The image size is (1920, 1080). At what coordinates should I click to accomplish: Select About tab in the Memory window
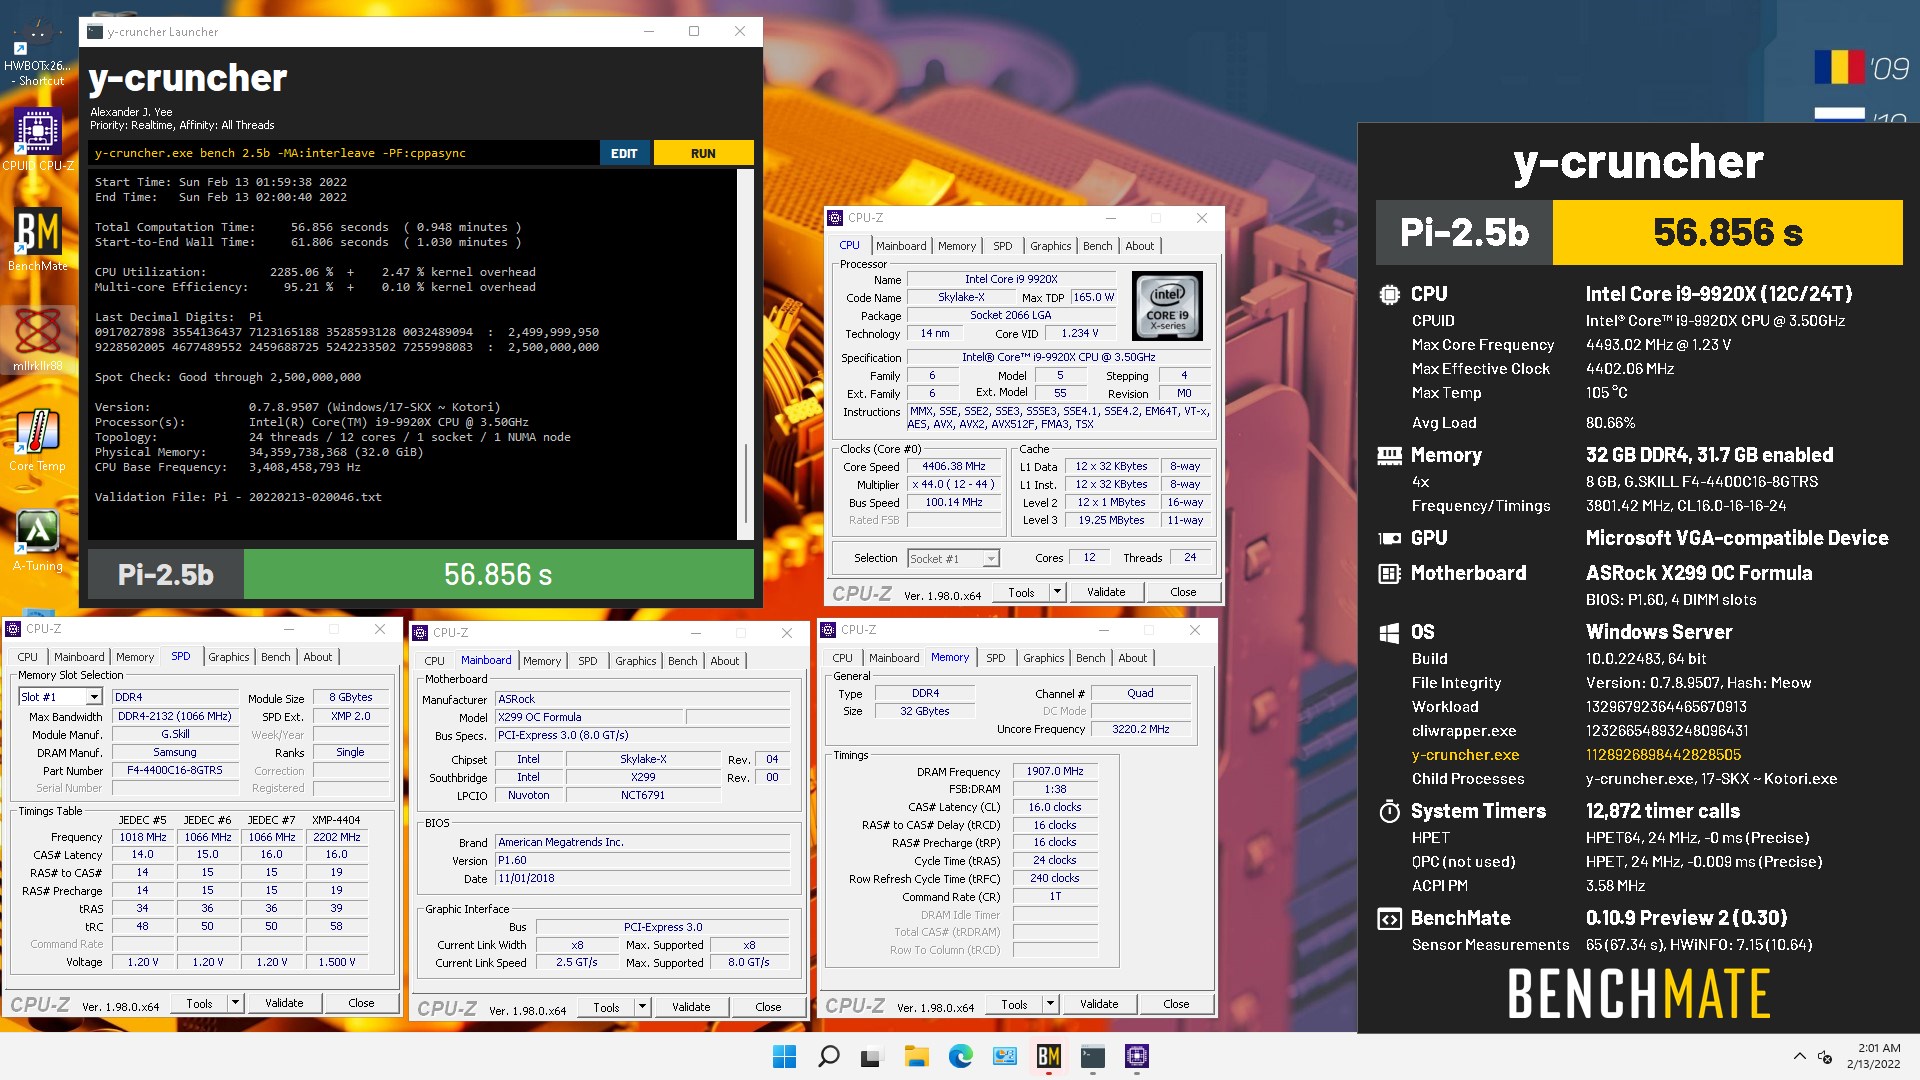pos(1132,658)
